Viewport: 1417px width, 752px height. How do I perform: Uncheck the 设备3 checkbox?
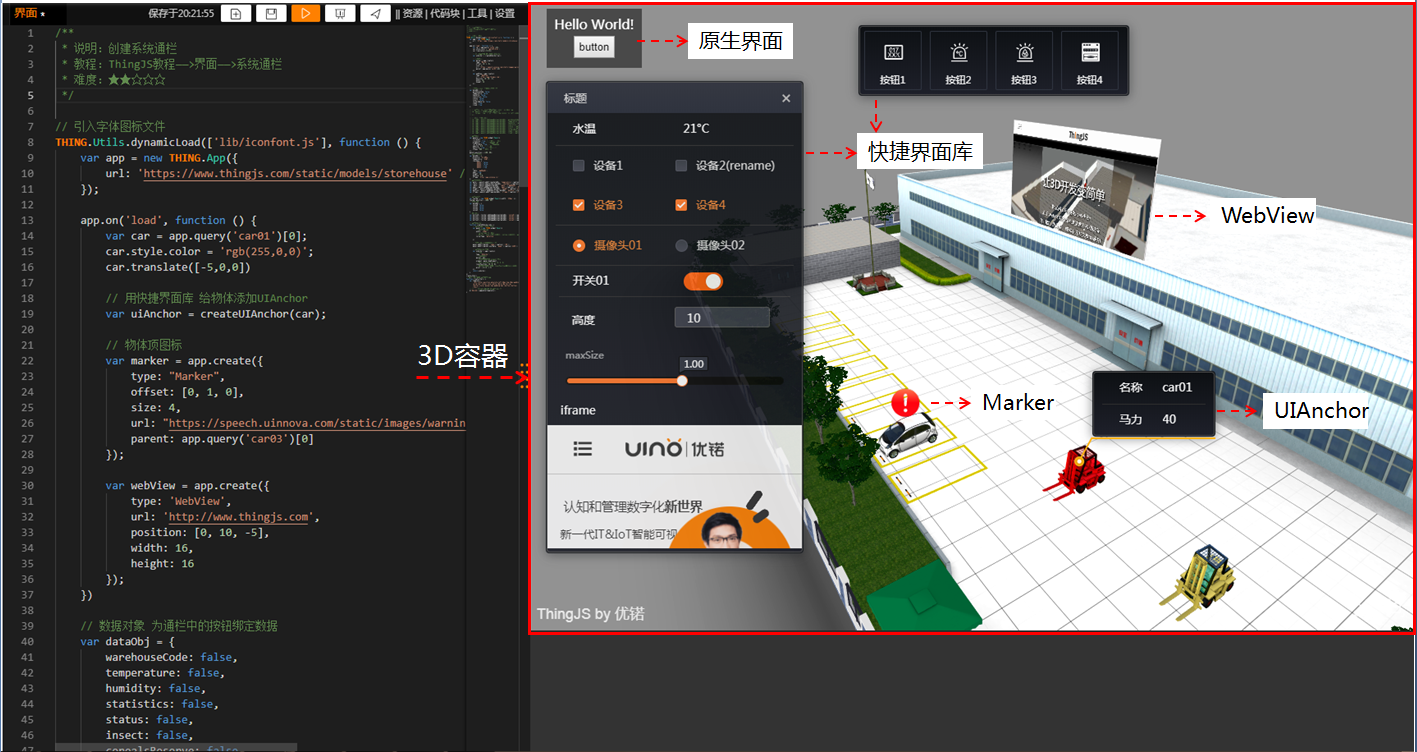tap(579, 205)
